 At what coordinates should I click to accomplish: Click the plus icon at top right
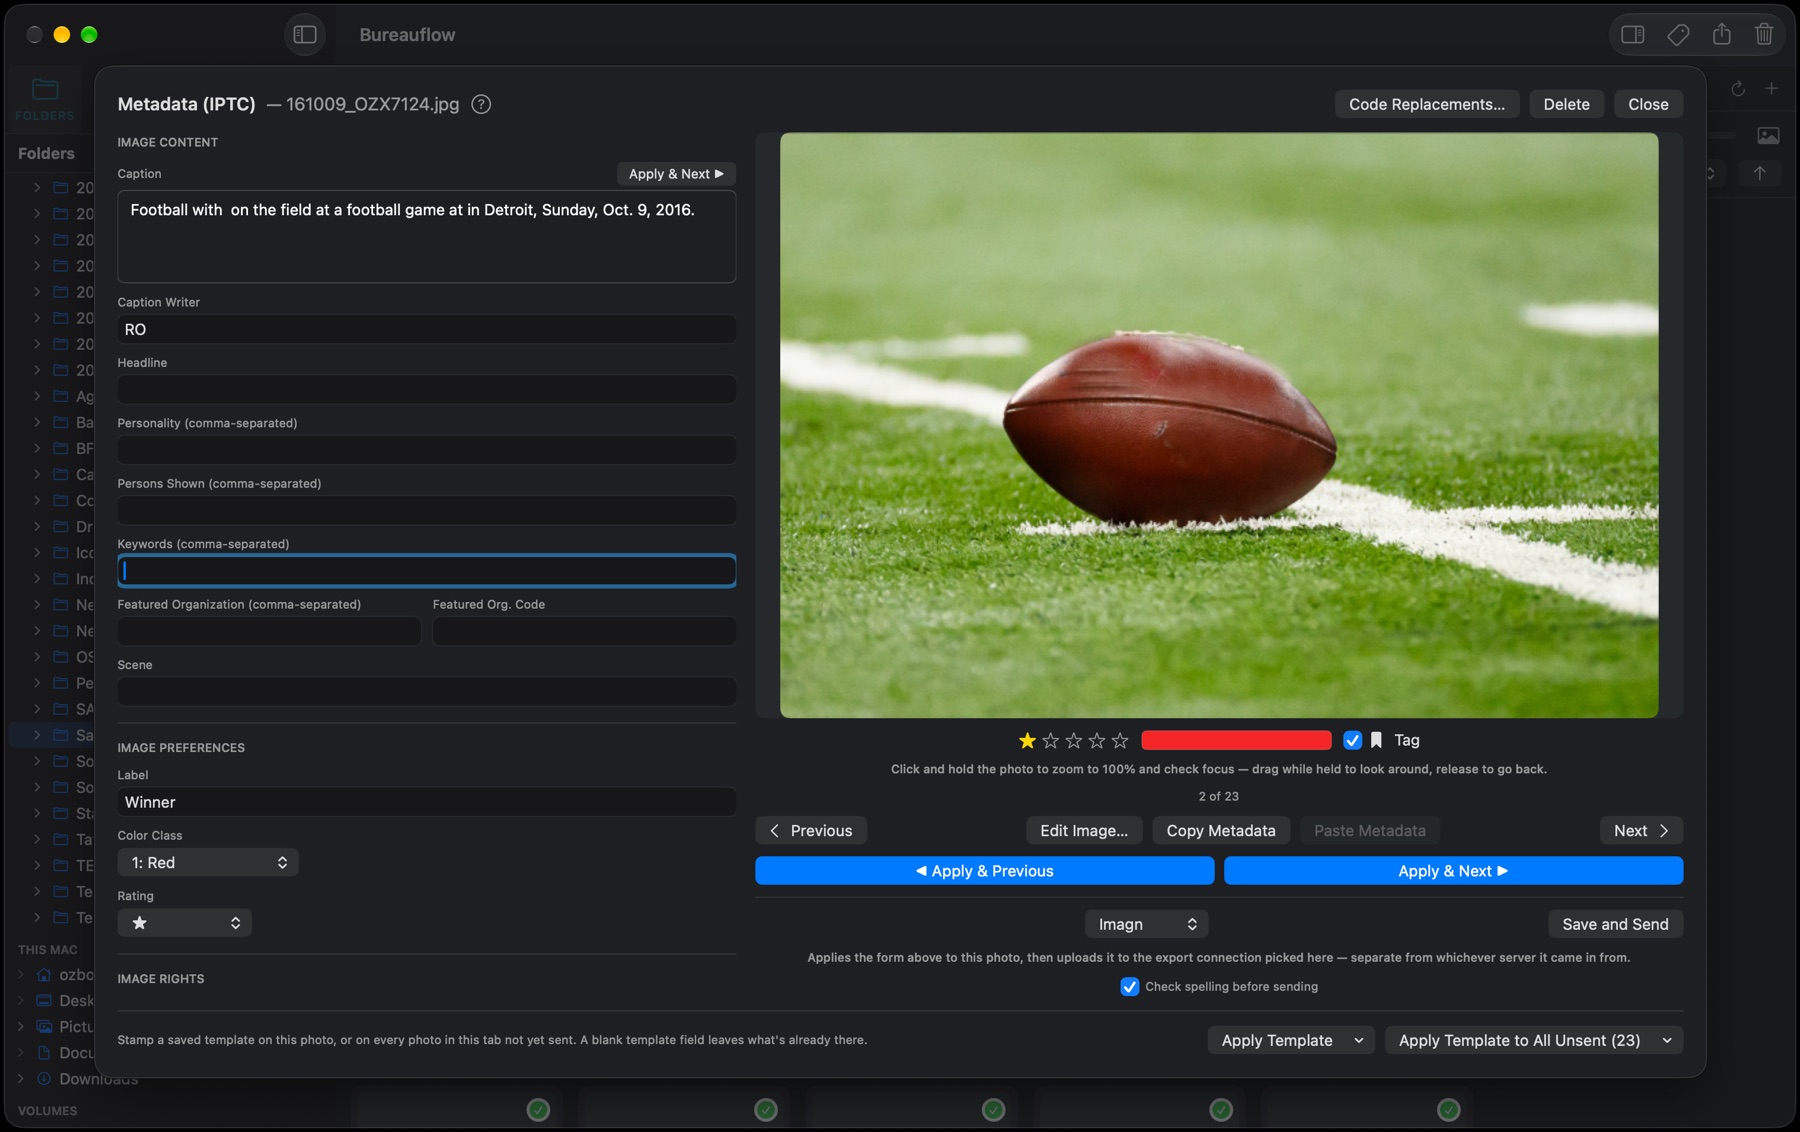(1771, 89)
